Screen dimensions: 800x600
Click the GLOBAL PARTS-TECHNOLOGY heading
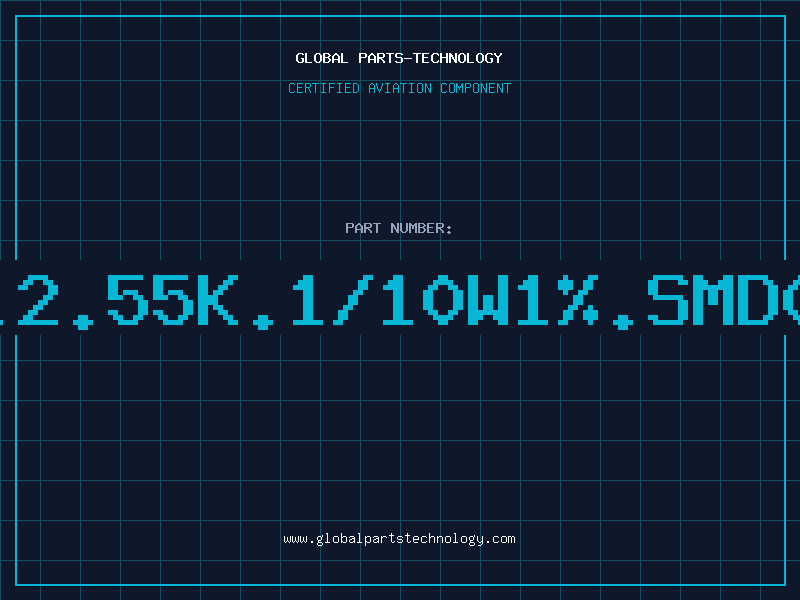[399, 58]
